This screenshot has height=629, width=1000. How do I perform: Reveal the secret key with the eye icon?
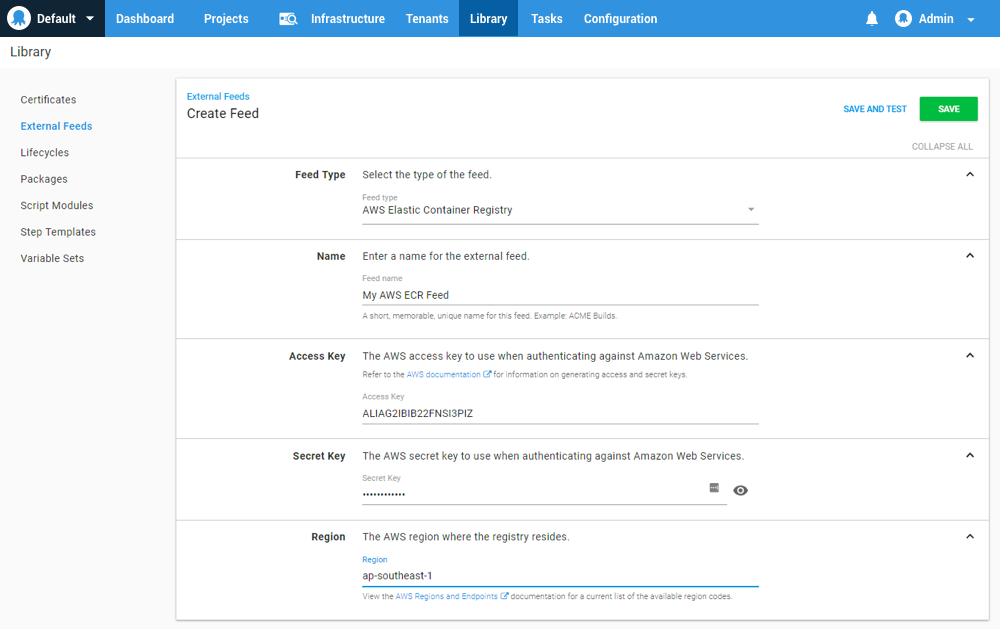pyautogui.click(x=740, y=490)
